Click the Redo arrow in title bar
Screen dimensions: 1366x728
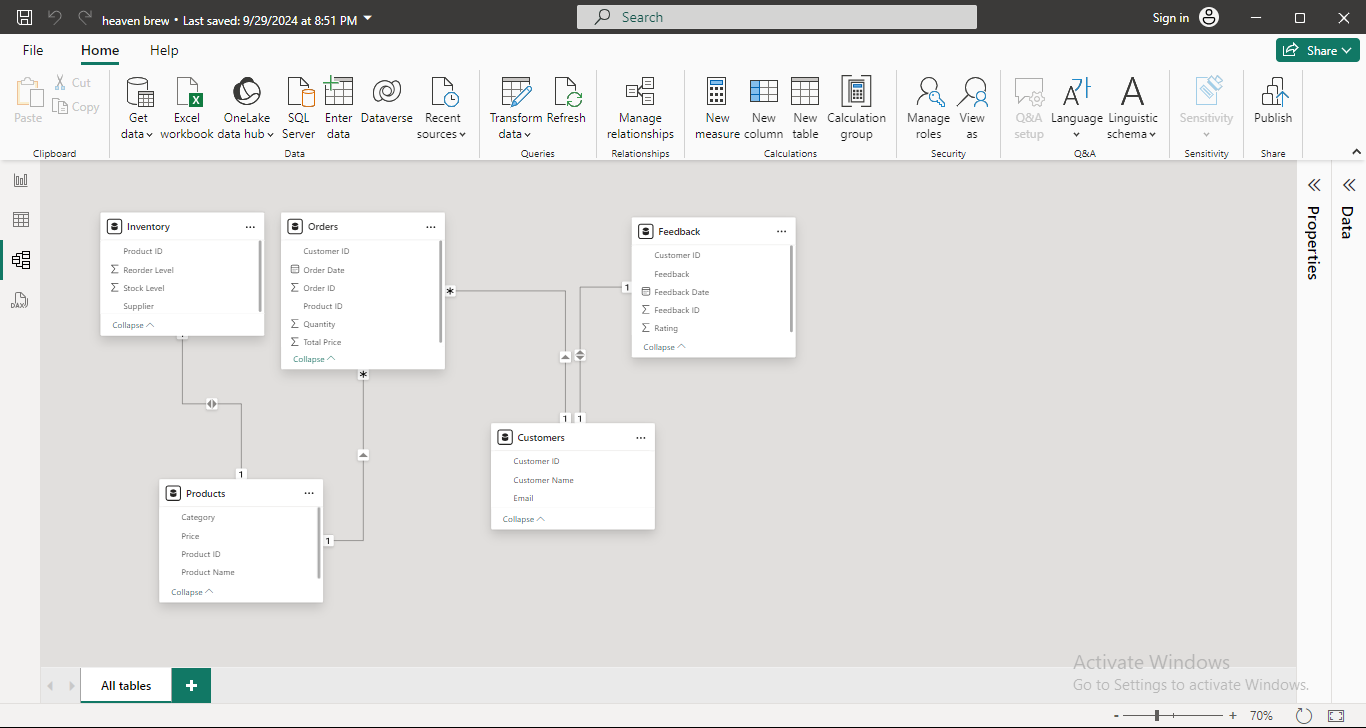[x=85, y=18]
